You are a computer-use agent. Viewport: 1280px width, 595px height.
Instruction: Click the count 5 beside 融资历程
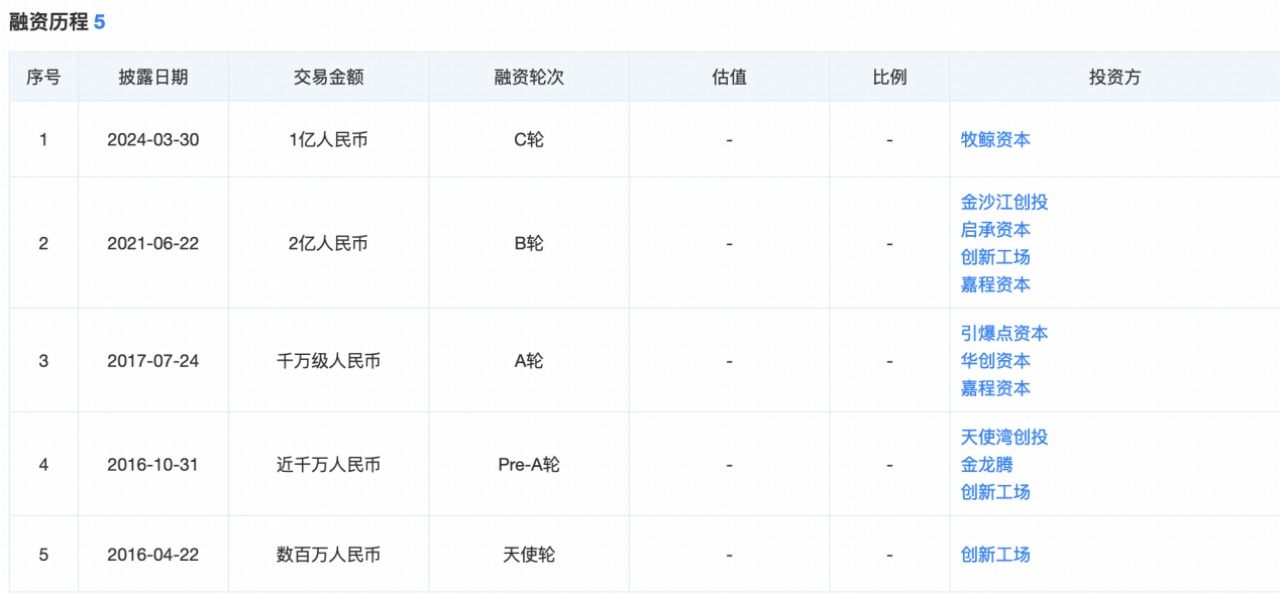[x=99, y=22]
